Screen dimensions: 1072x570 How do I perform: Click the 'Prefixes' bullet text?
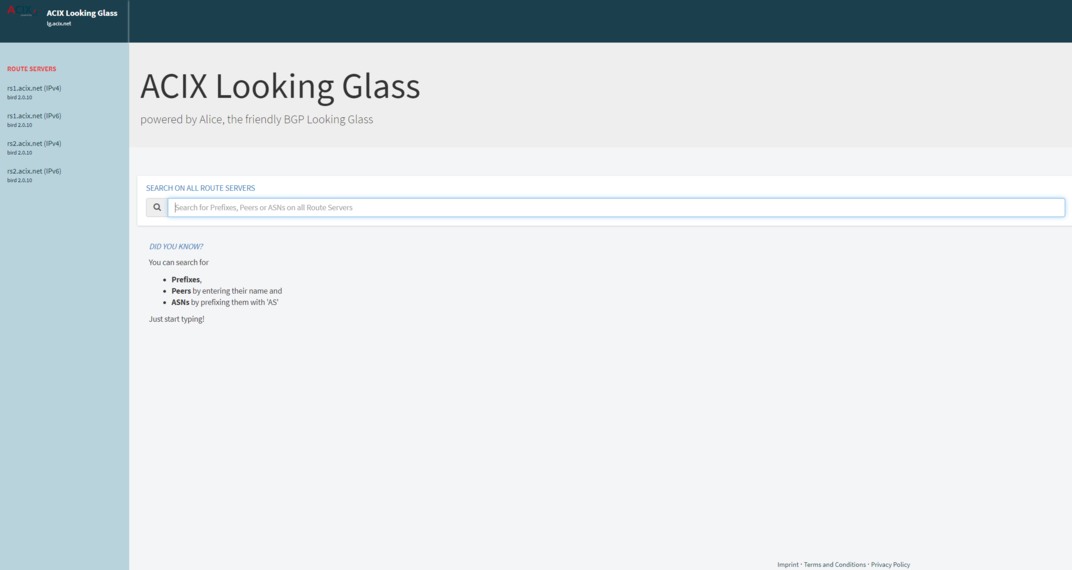tap(186, 280)
